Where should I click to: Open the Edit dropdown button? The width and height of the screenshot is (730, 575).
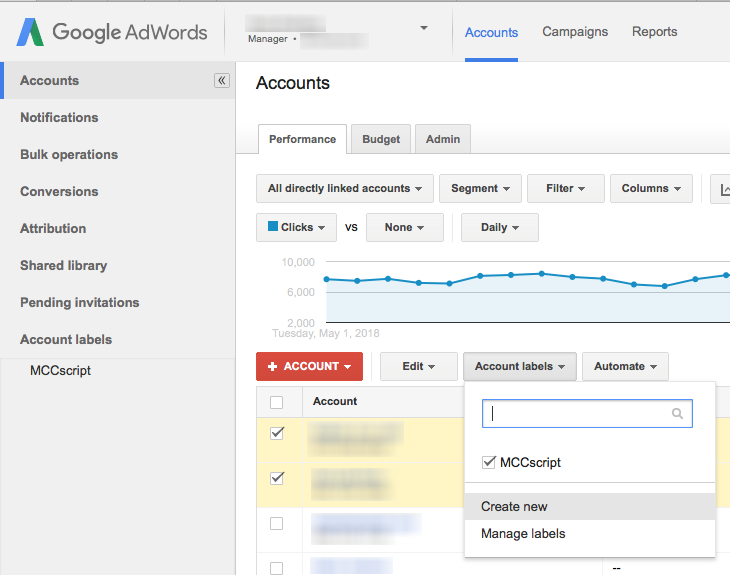click(x=419, y=366)
